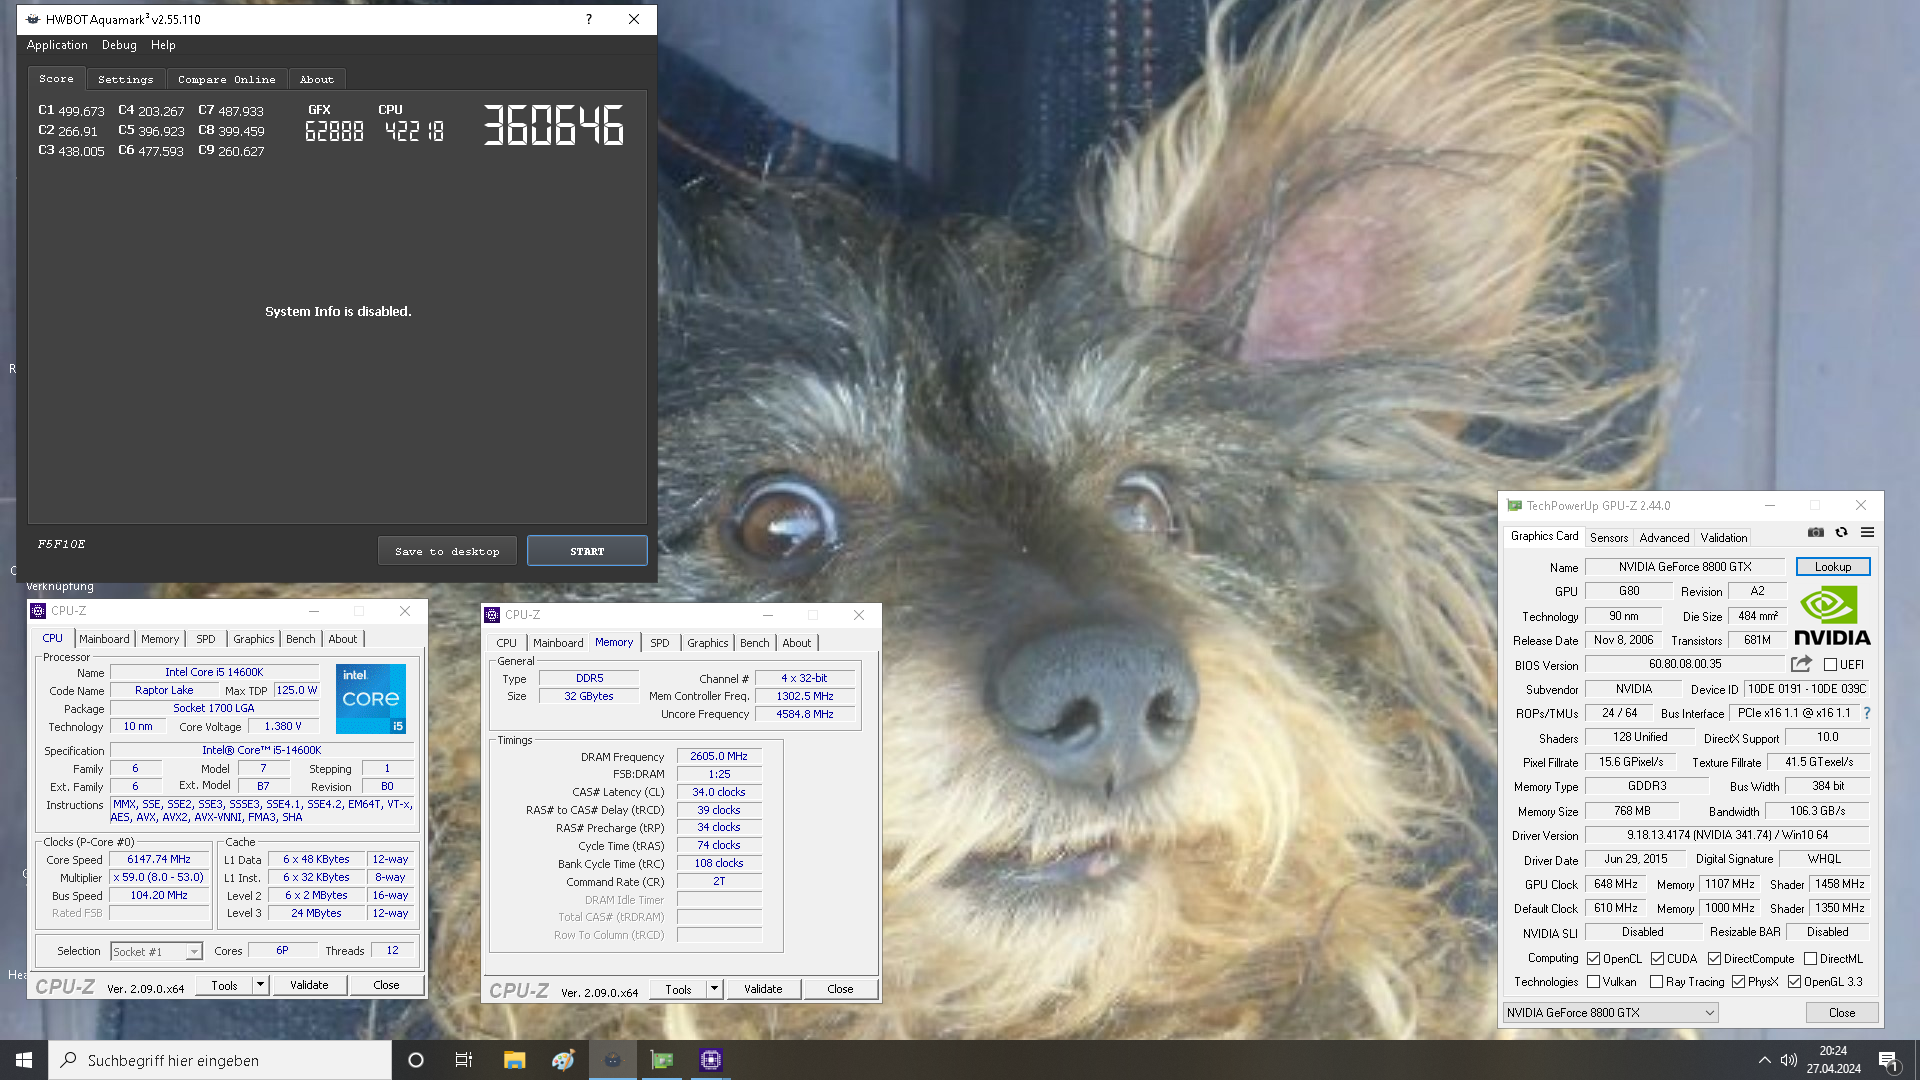Viewport: 1920px width, 1080px height.
Task: Switch to Aquamark taskbar icon
Action: click(x=612, y=1060)
